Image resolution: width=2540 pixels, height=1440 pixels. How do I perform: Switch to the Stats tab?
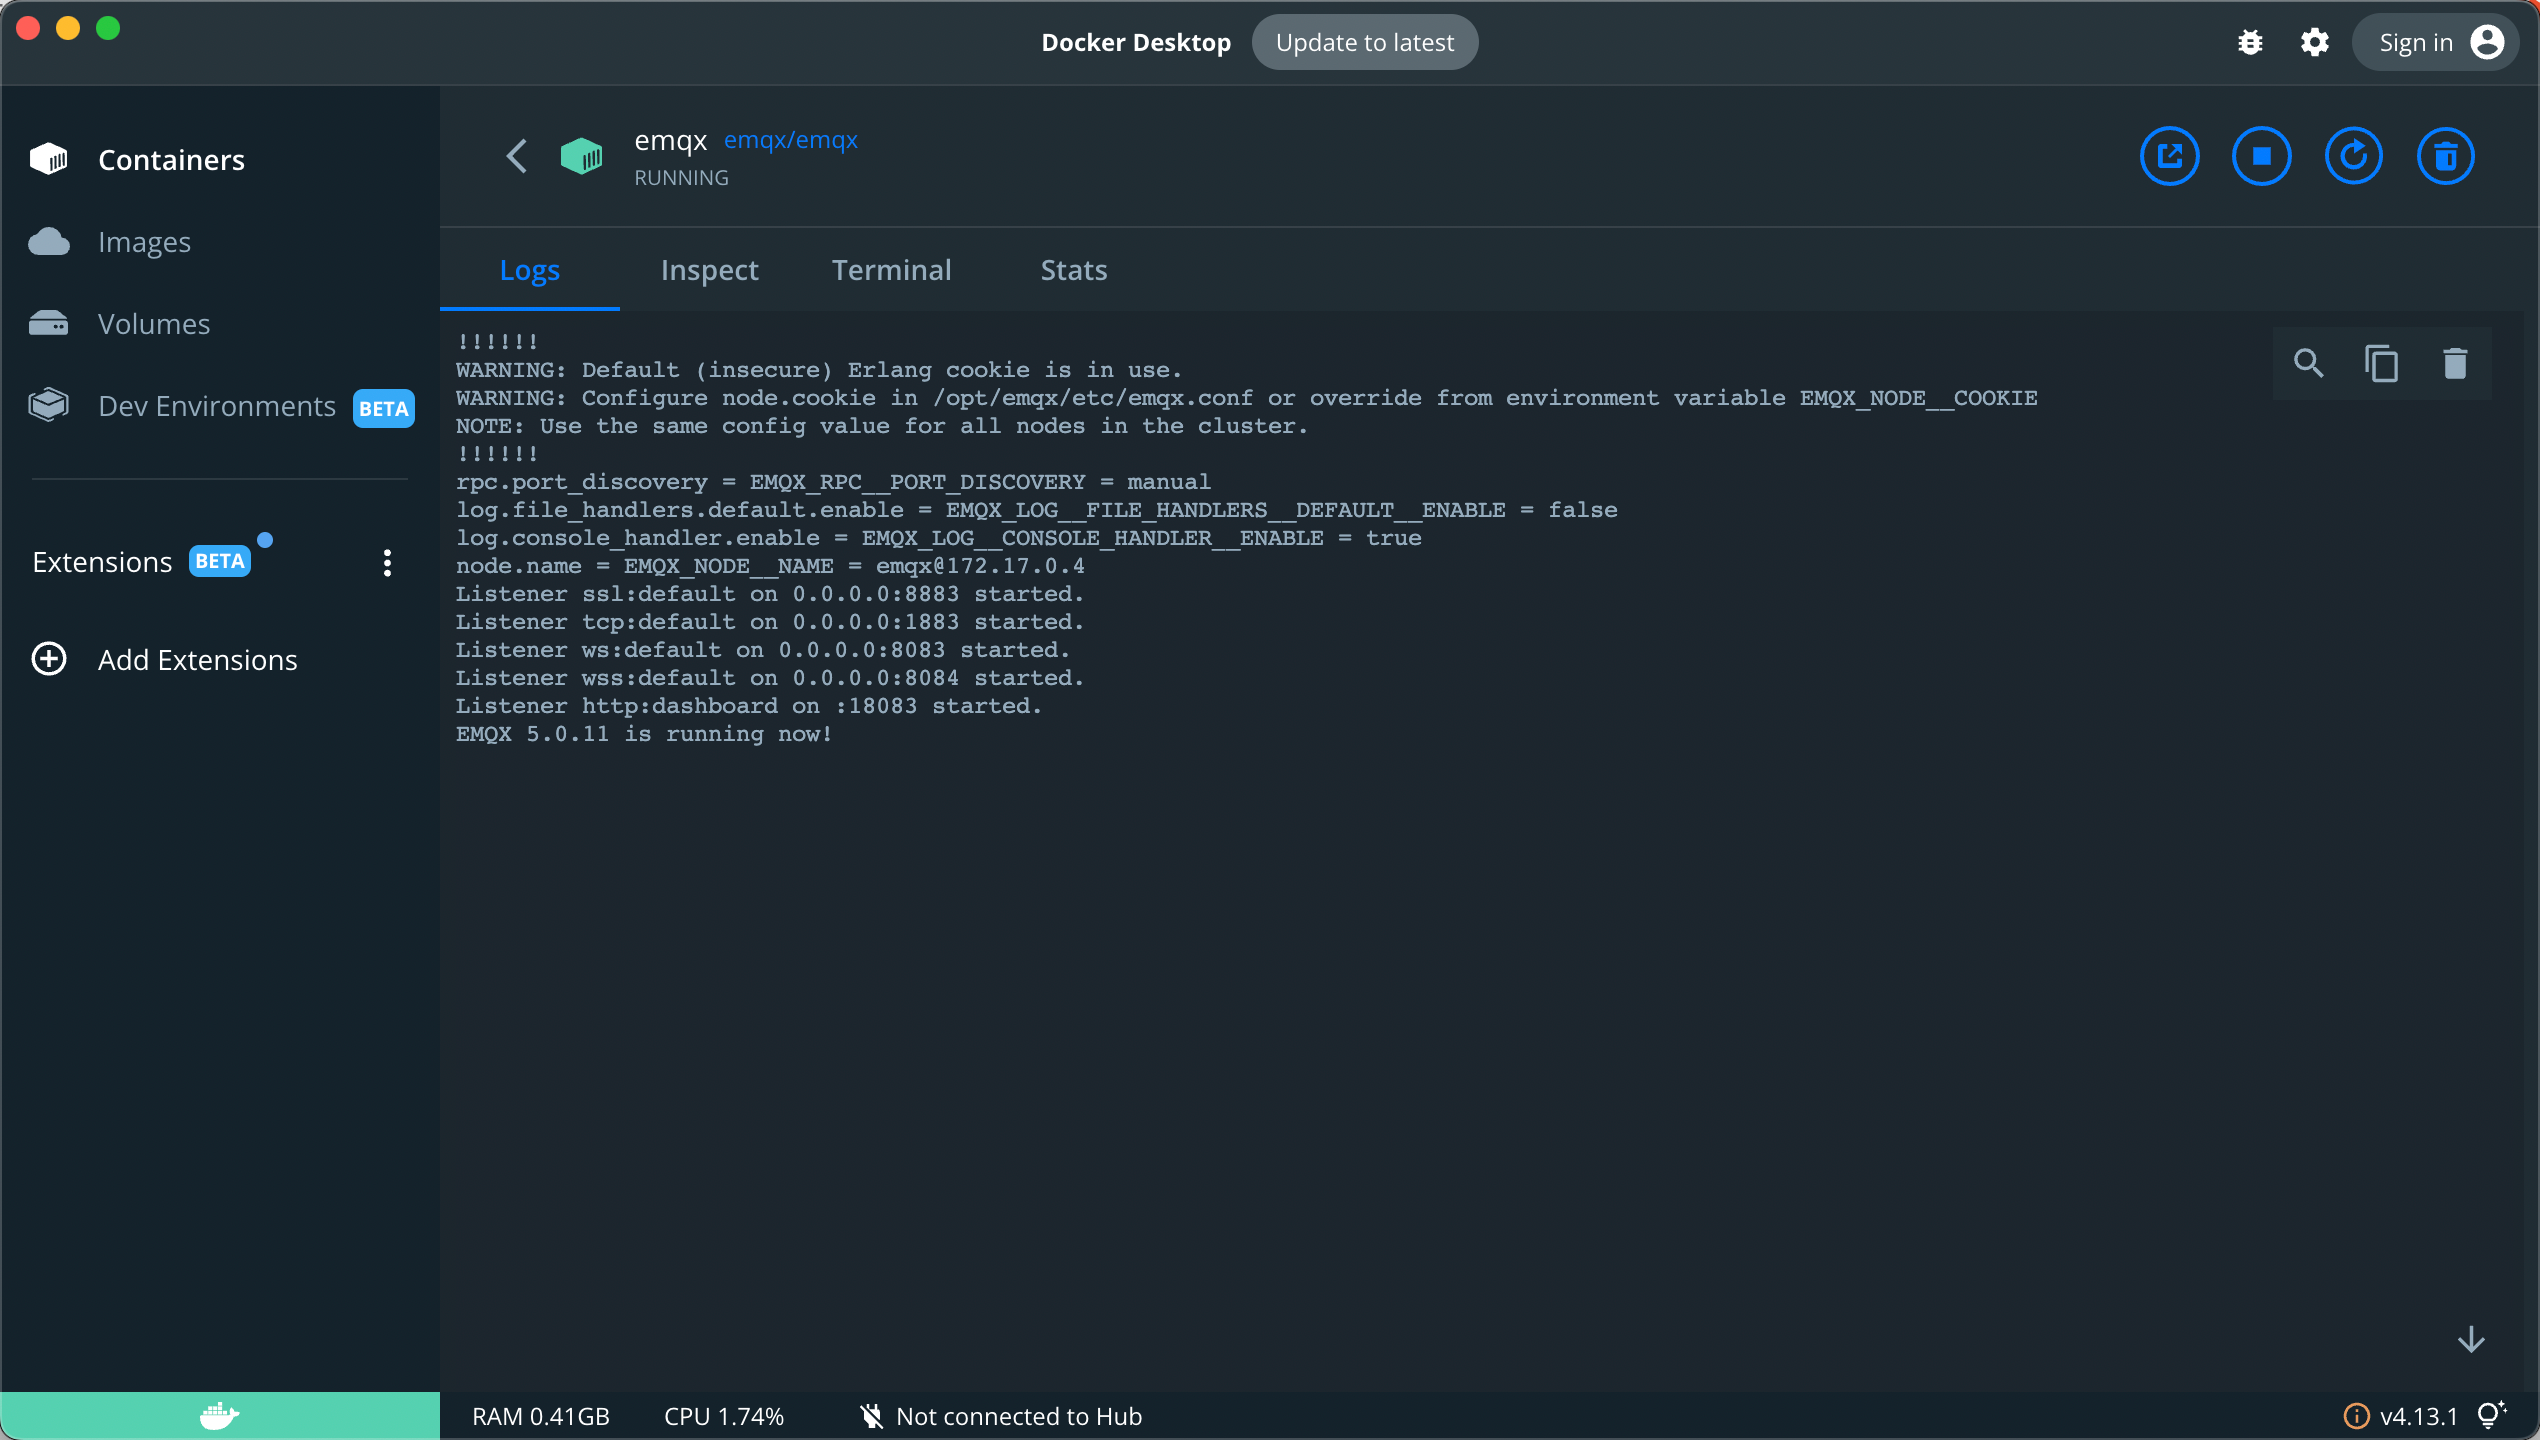coord(1073,269)
